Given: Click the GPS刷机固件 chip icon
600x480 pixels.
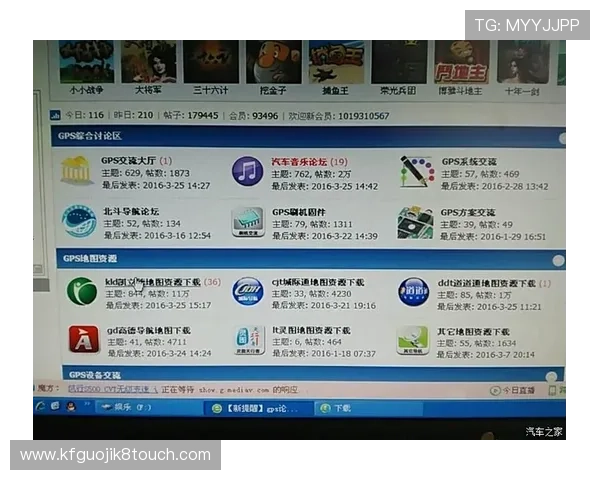Looking at the screenshot, I should (x=248, y=222).
